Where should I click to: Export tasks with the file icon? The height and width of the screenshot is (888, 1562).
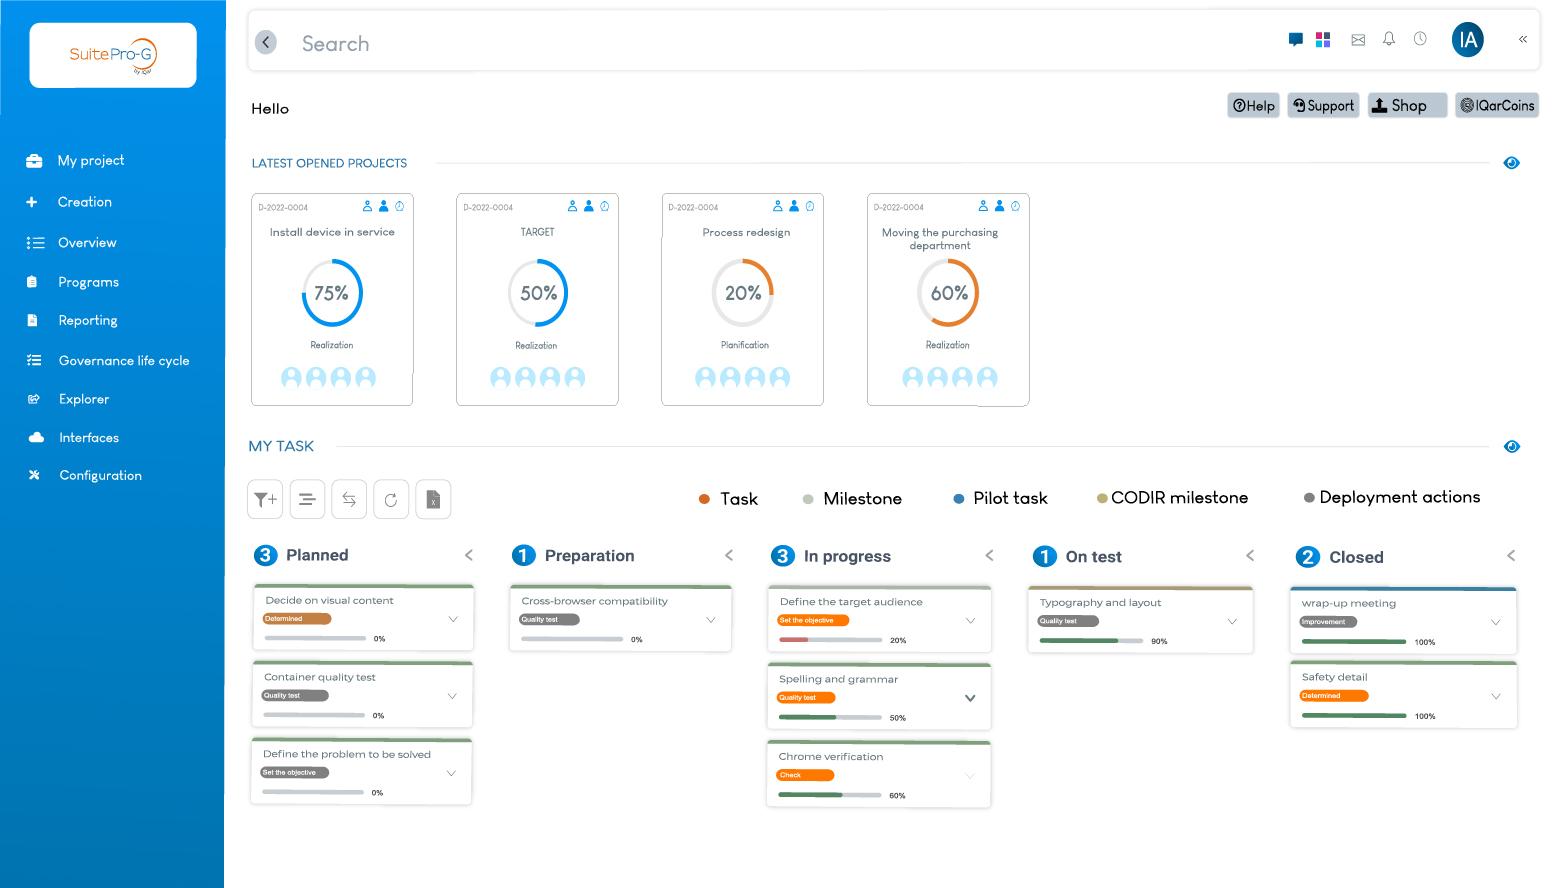[433, 499]
